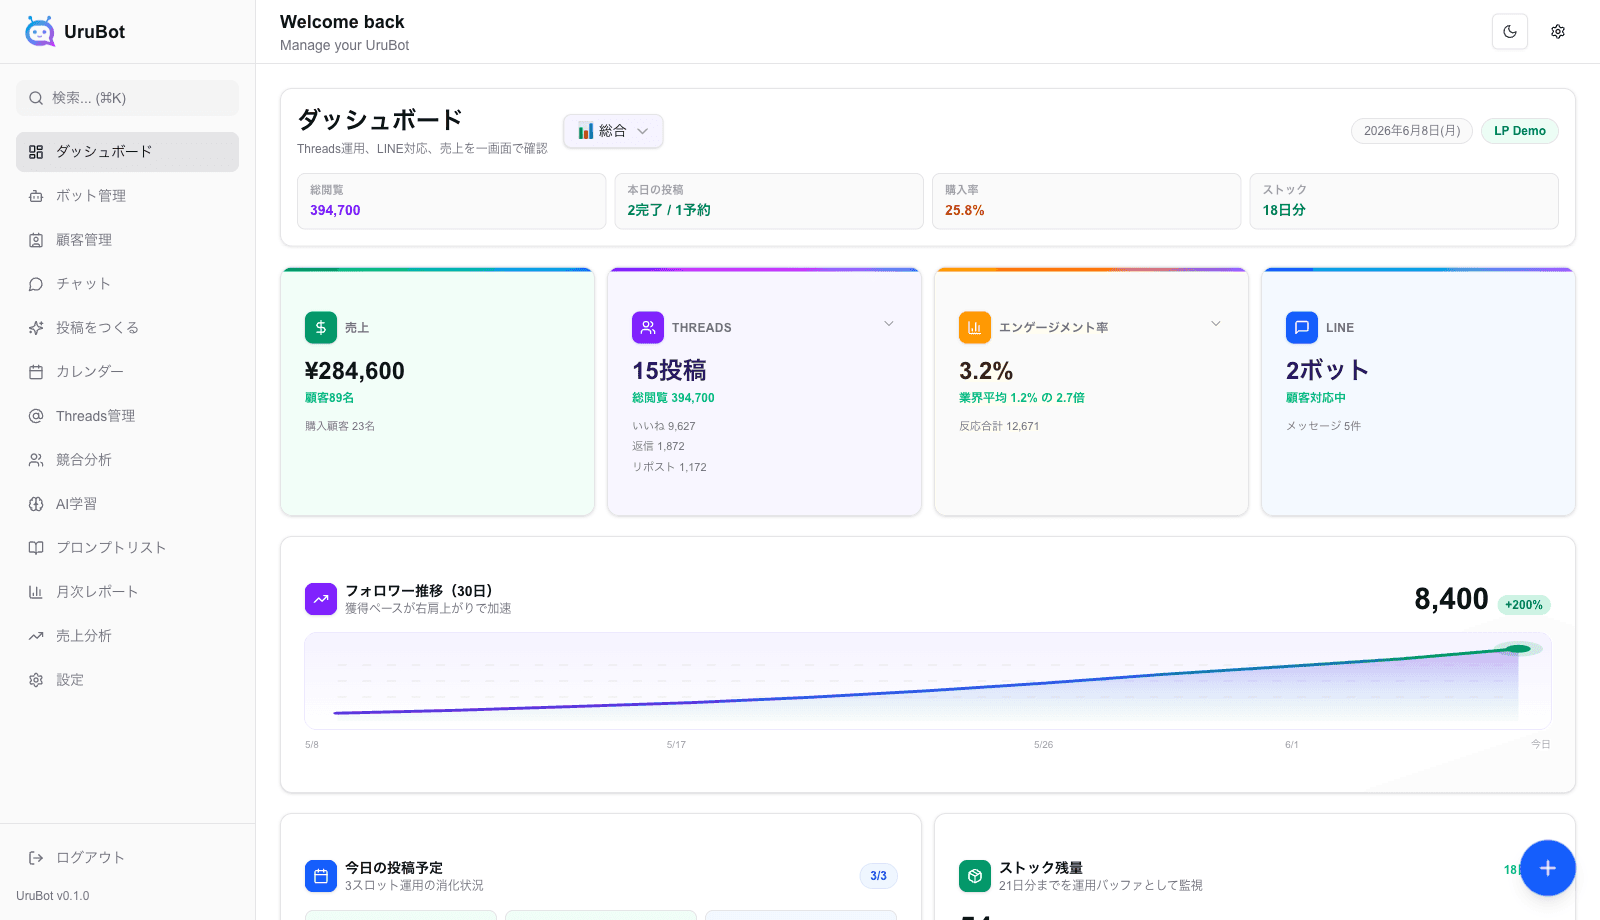
Task: Open ボット管理 from the sidebar
Action: (127, 196)
